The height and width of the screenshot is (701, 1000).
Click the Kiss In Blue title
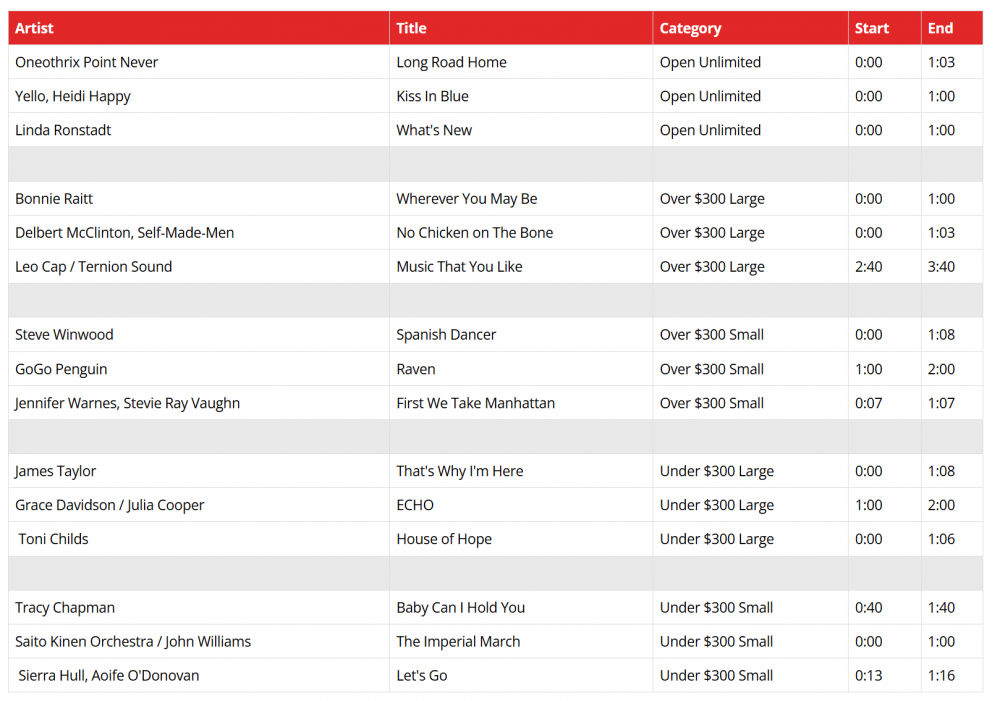[432, 96]
